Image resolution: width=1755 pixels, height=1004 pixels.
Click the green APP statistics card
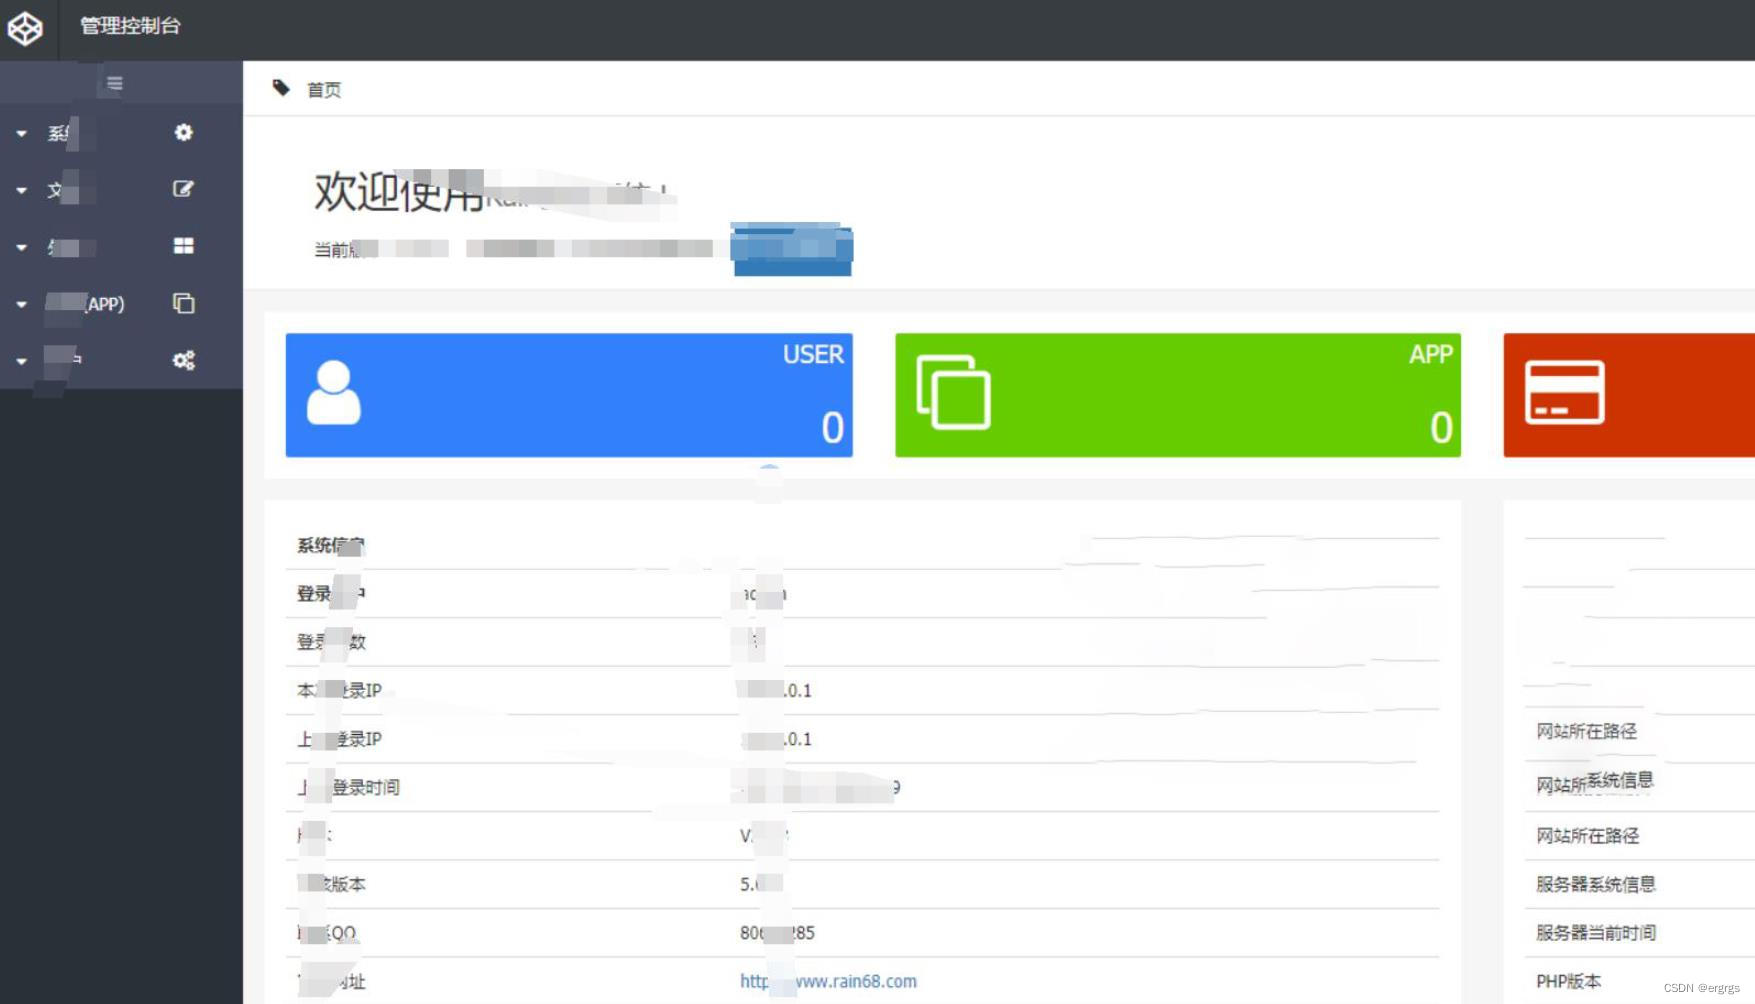(x=1176, y=394)
